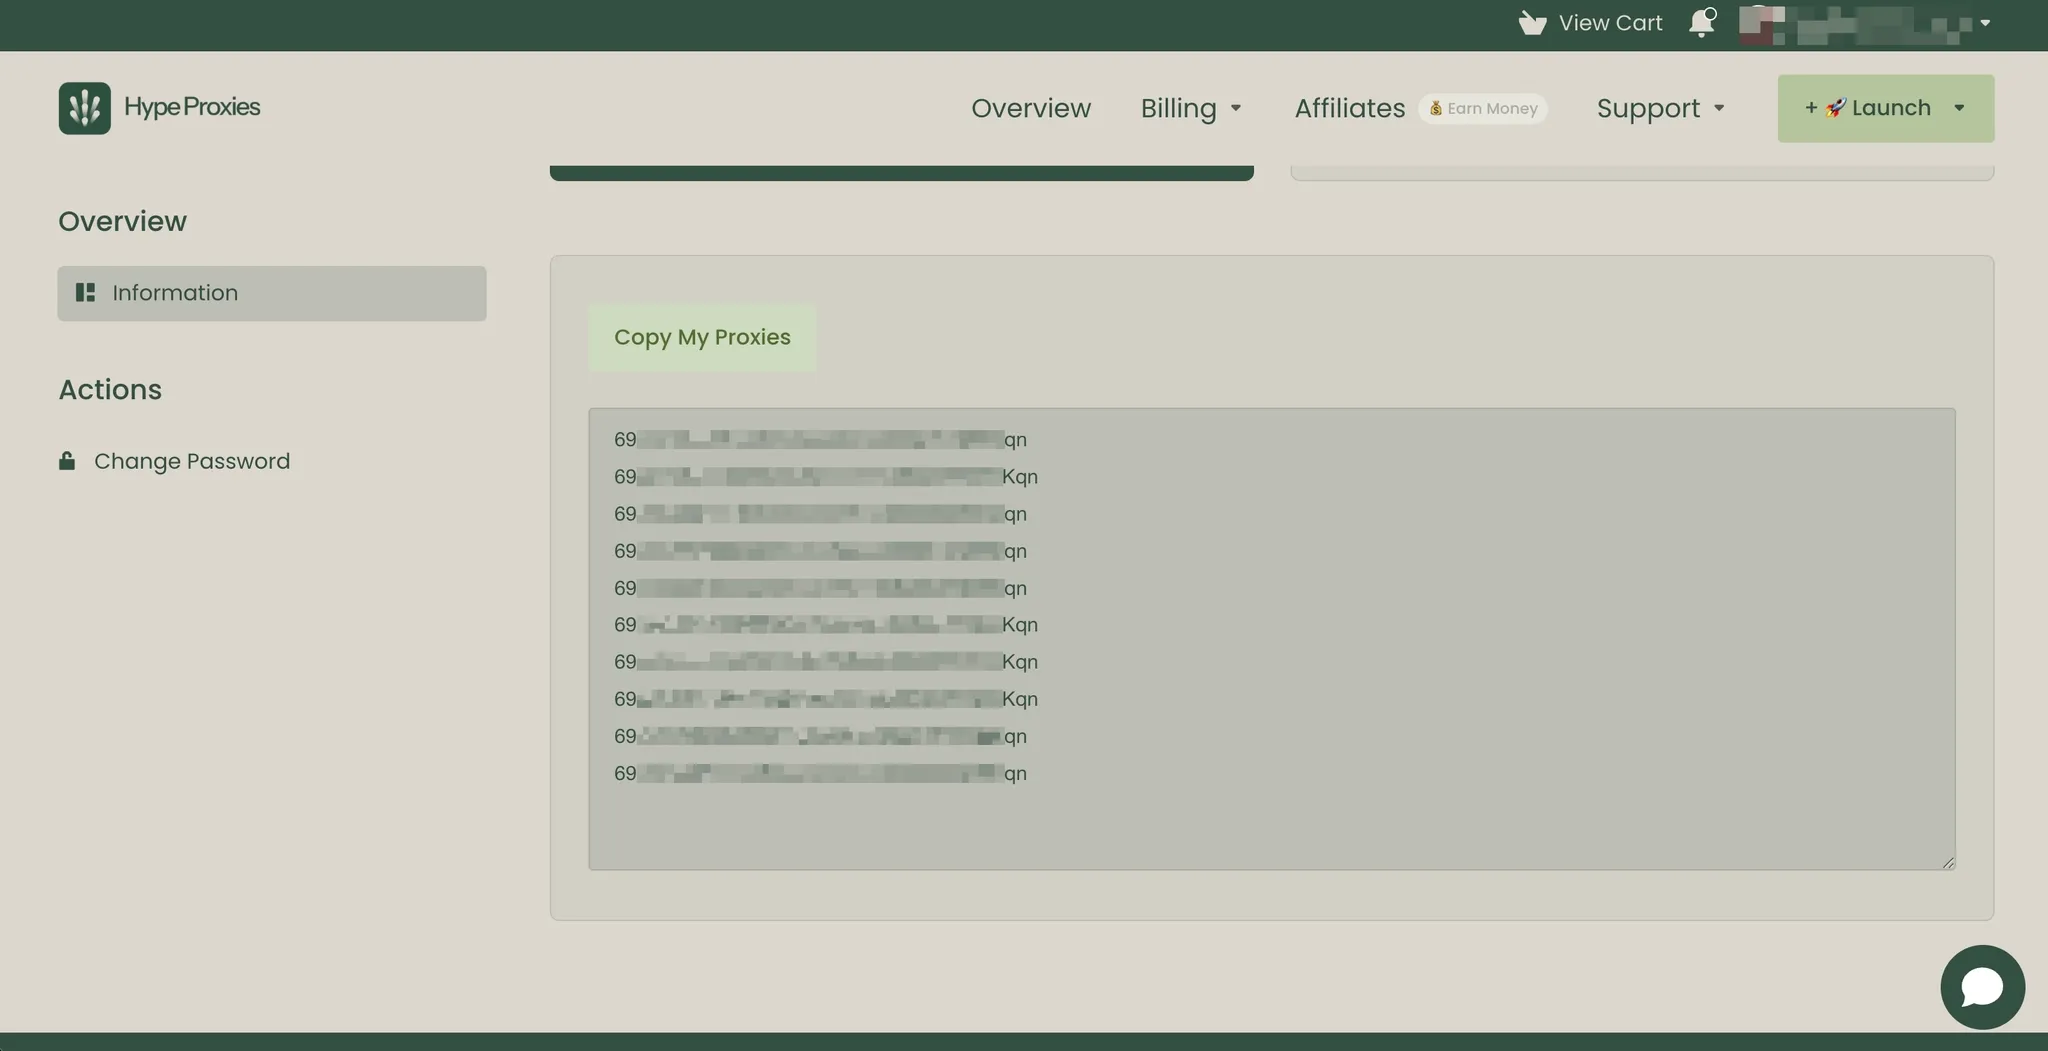
Task: Click the notification bell
Action: click(x=1701, y=22)
